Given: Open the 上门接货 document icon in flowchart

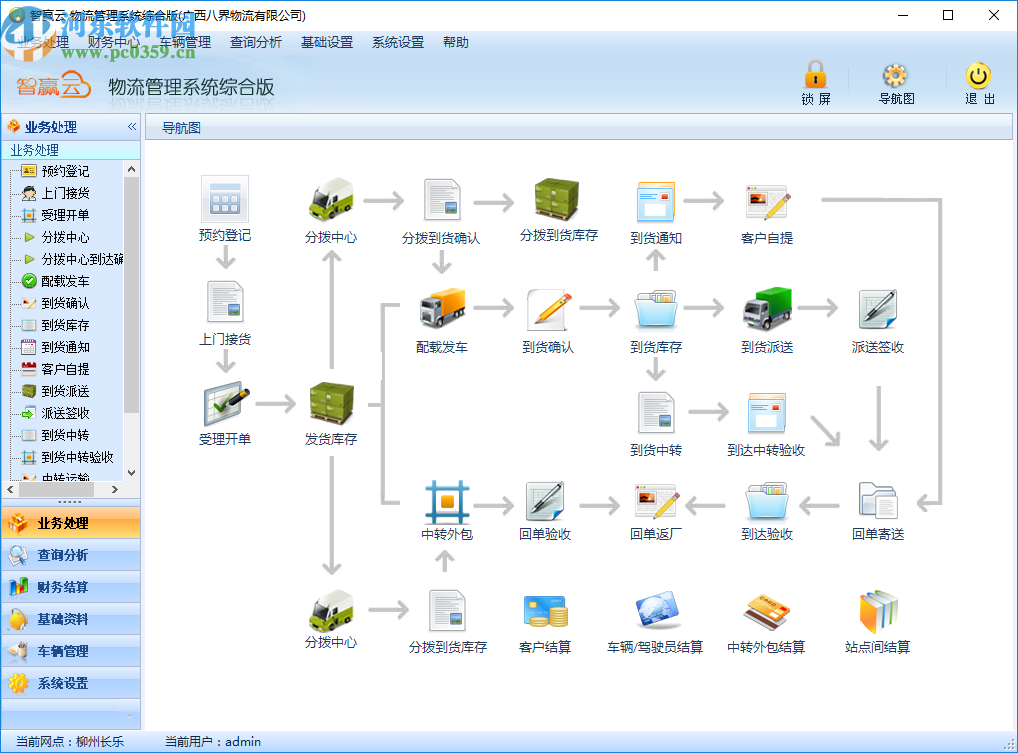Looking at the screenshot, I should pyautogui.click(x=225, y=301).
